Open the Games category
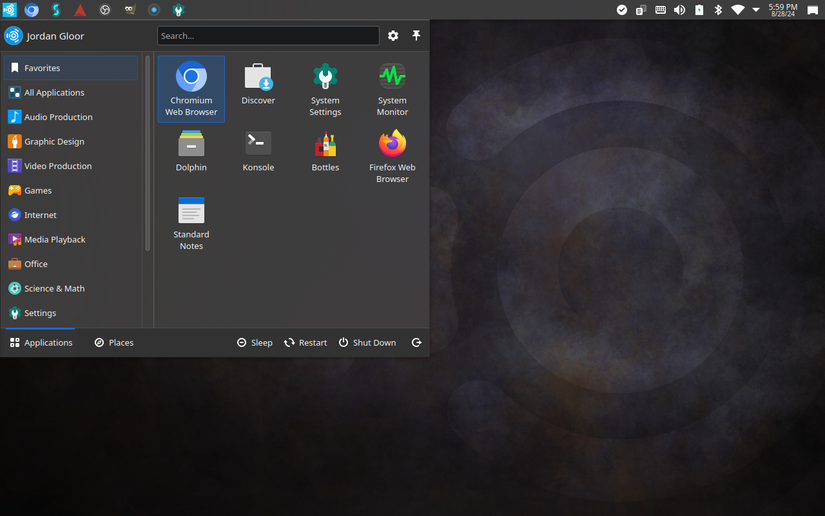This screenshot has width=825, height=516. pyautogui.click(x=71, y=190)
